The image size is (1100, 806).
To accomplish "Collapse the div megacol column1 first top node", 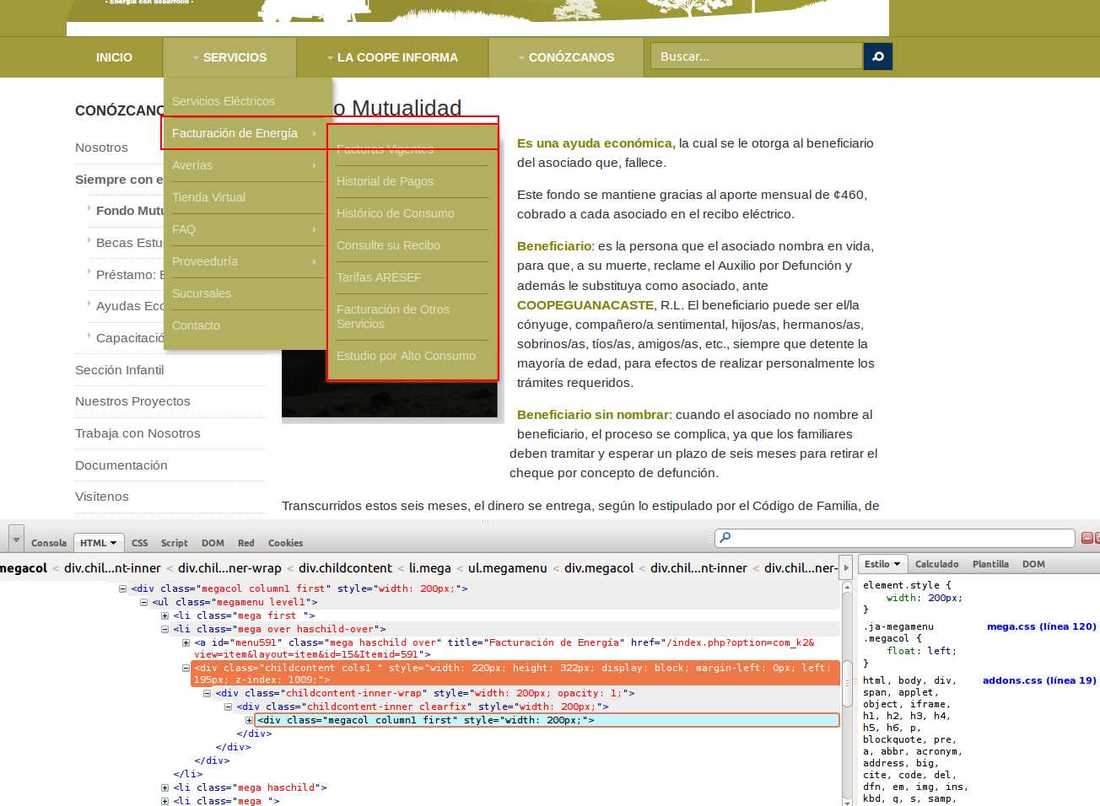I will pyautogui.click(x=123, y=589).
